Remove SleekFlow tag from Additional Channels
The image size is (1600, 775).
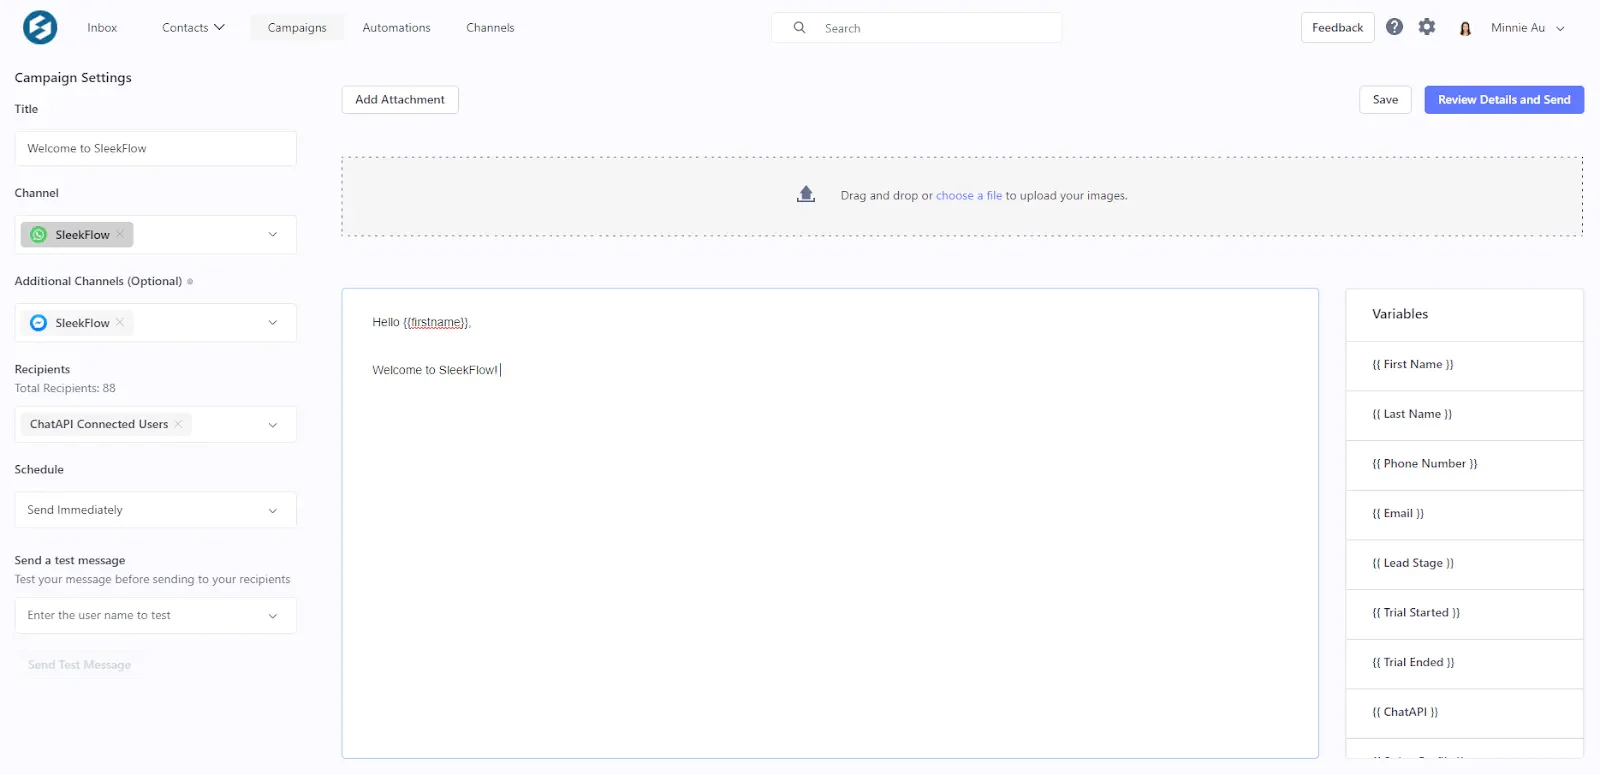click(120, 322)
